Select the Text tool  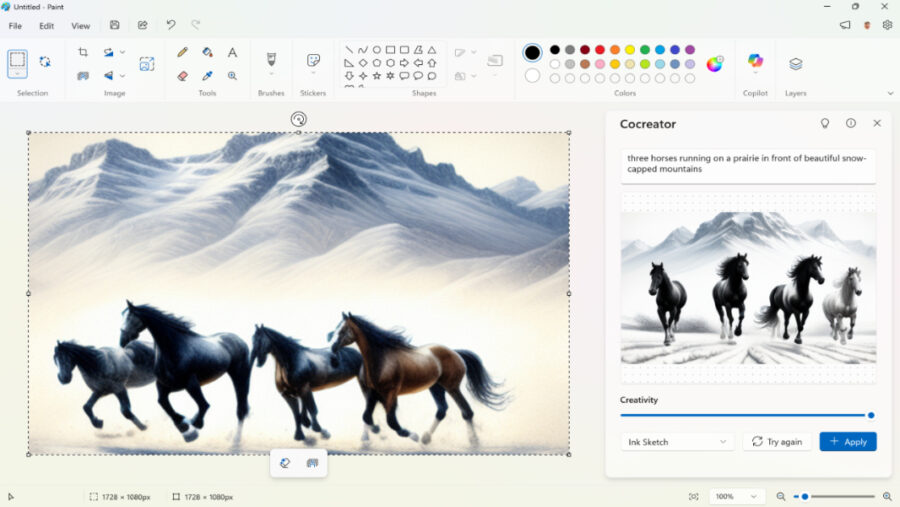pos(232,52)
